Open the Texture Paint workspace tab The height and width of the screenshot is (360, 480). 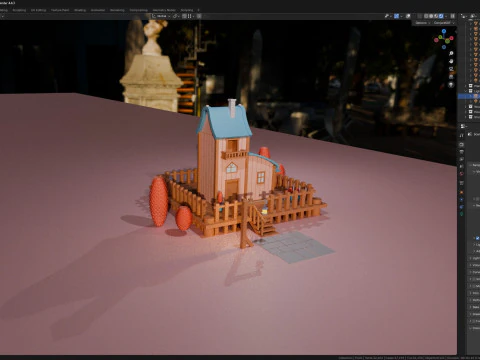[x=60, y=10]
